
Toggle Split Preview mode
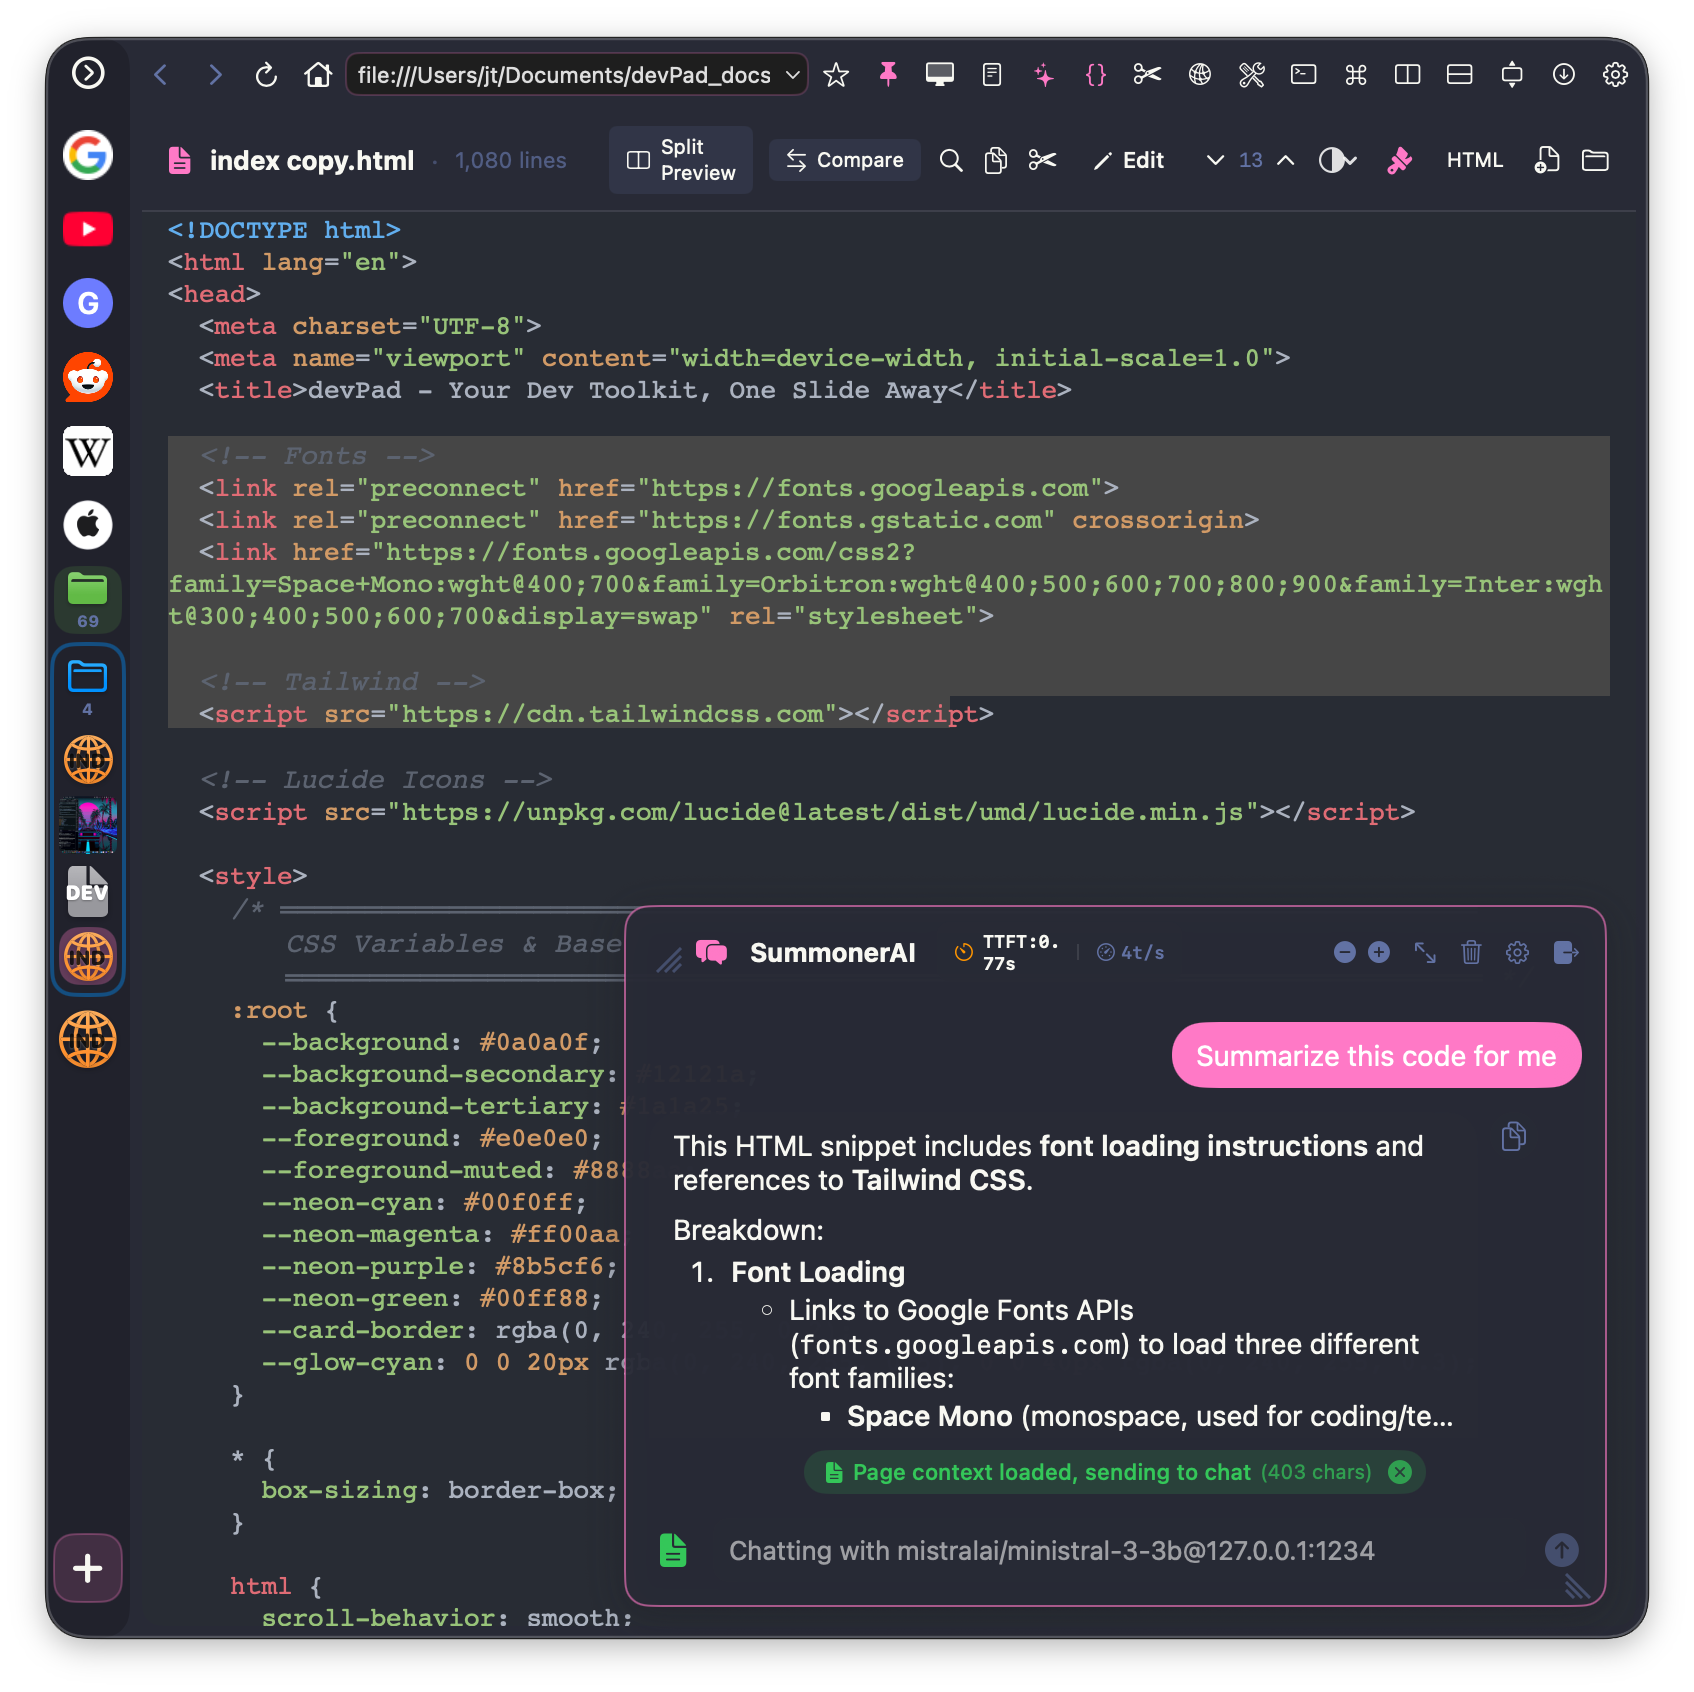pyautogui.click(x=681, y=160)
